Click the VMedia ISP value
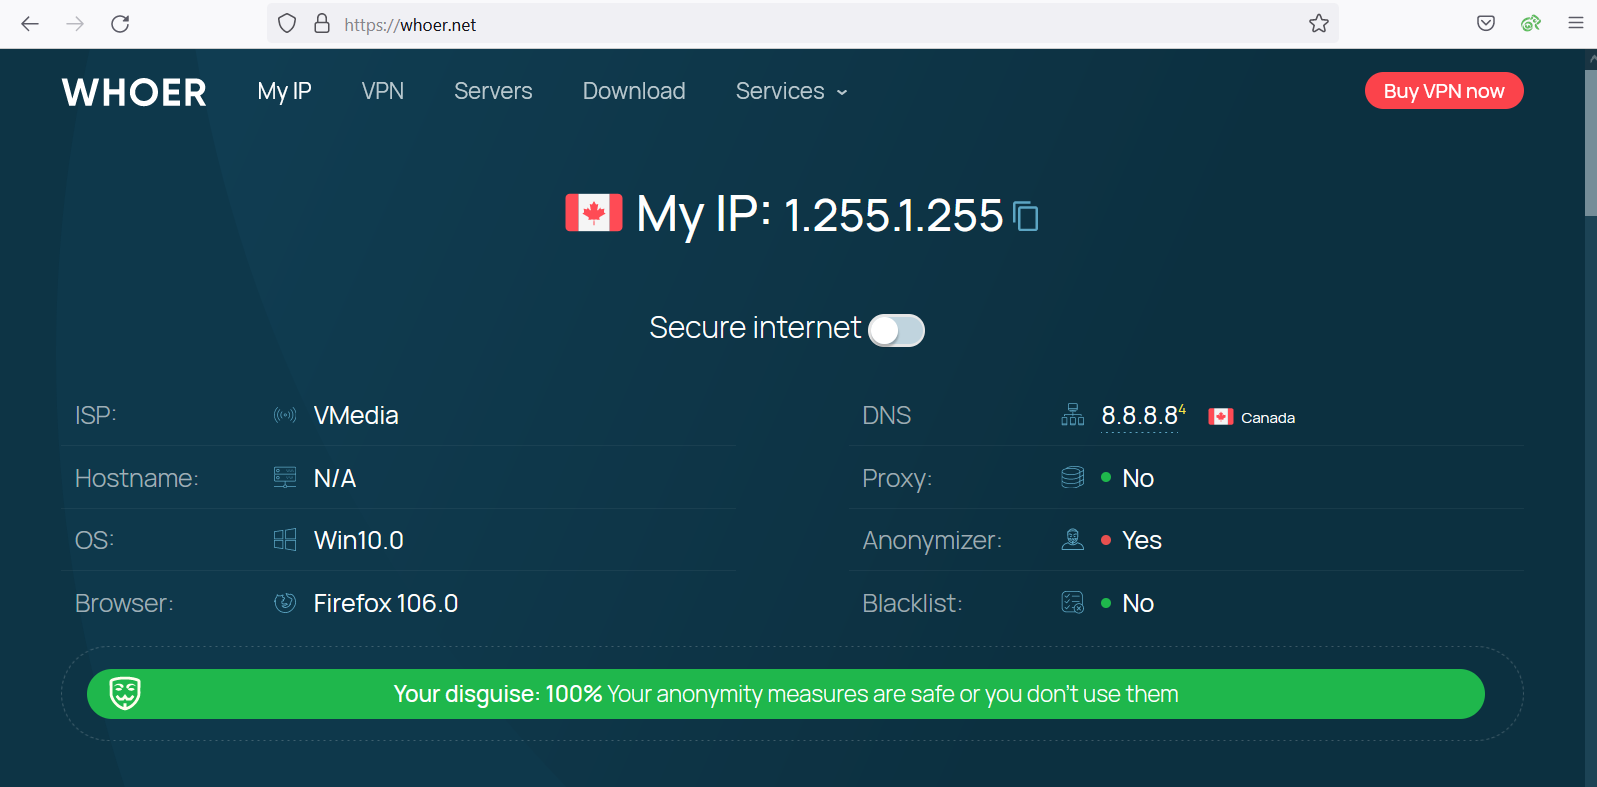 tap(356, 415)
